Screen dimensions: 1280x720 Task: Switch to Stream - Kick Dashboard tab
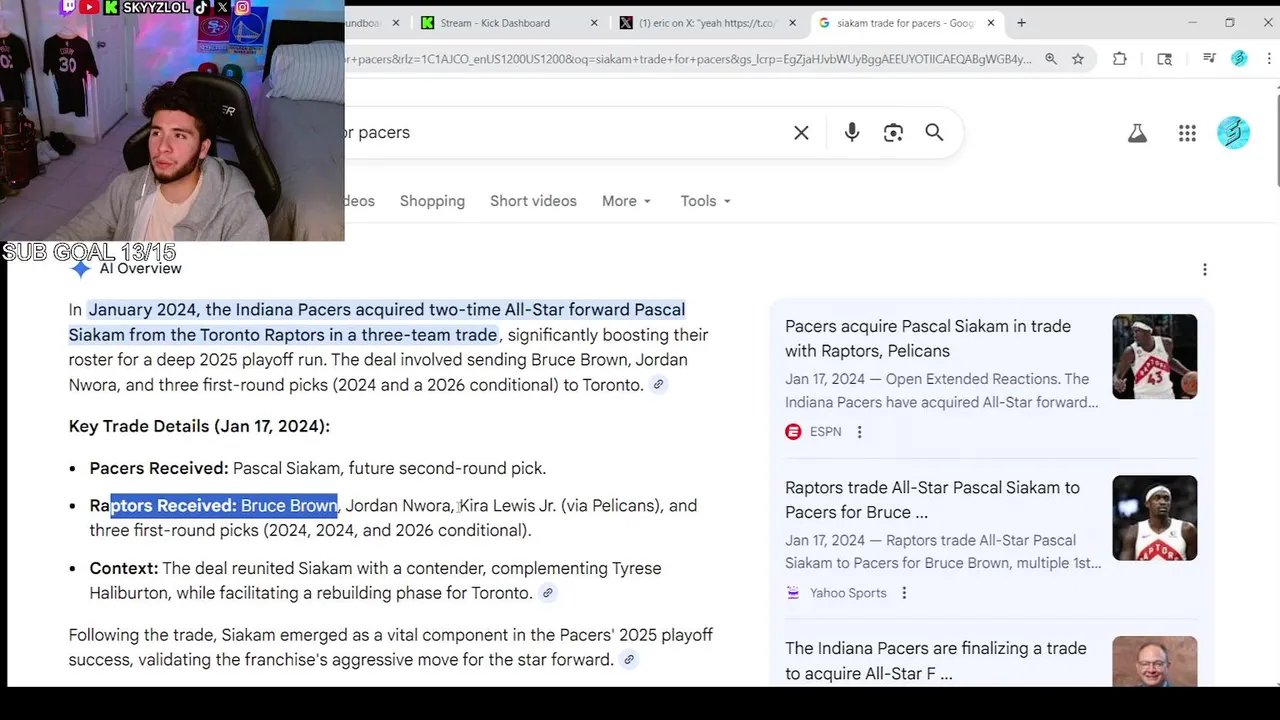[x=509, y=23]
